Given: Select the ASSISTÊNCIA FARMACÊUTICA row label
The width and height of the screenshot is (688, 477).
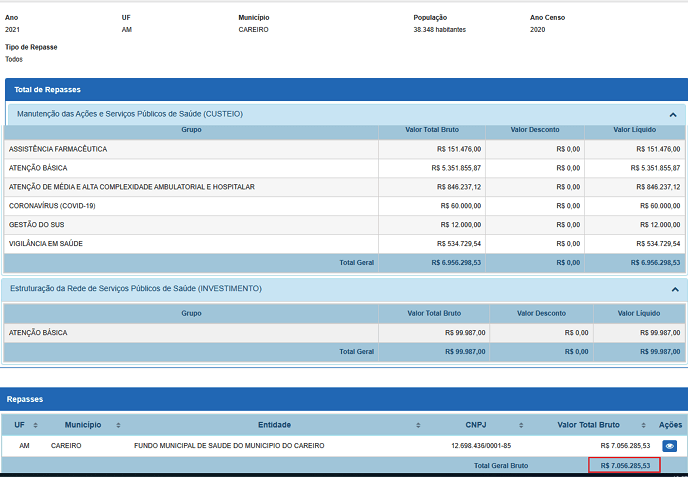Looking at the screenshot, I should [x=58, y=149].
